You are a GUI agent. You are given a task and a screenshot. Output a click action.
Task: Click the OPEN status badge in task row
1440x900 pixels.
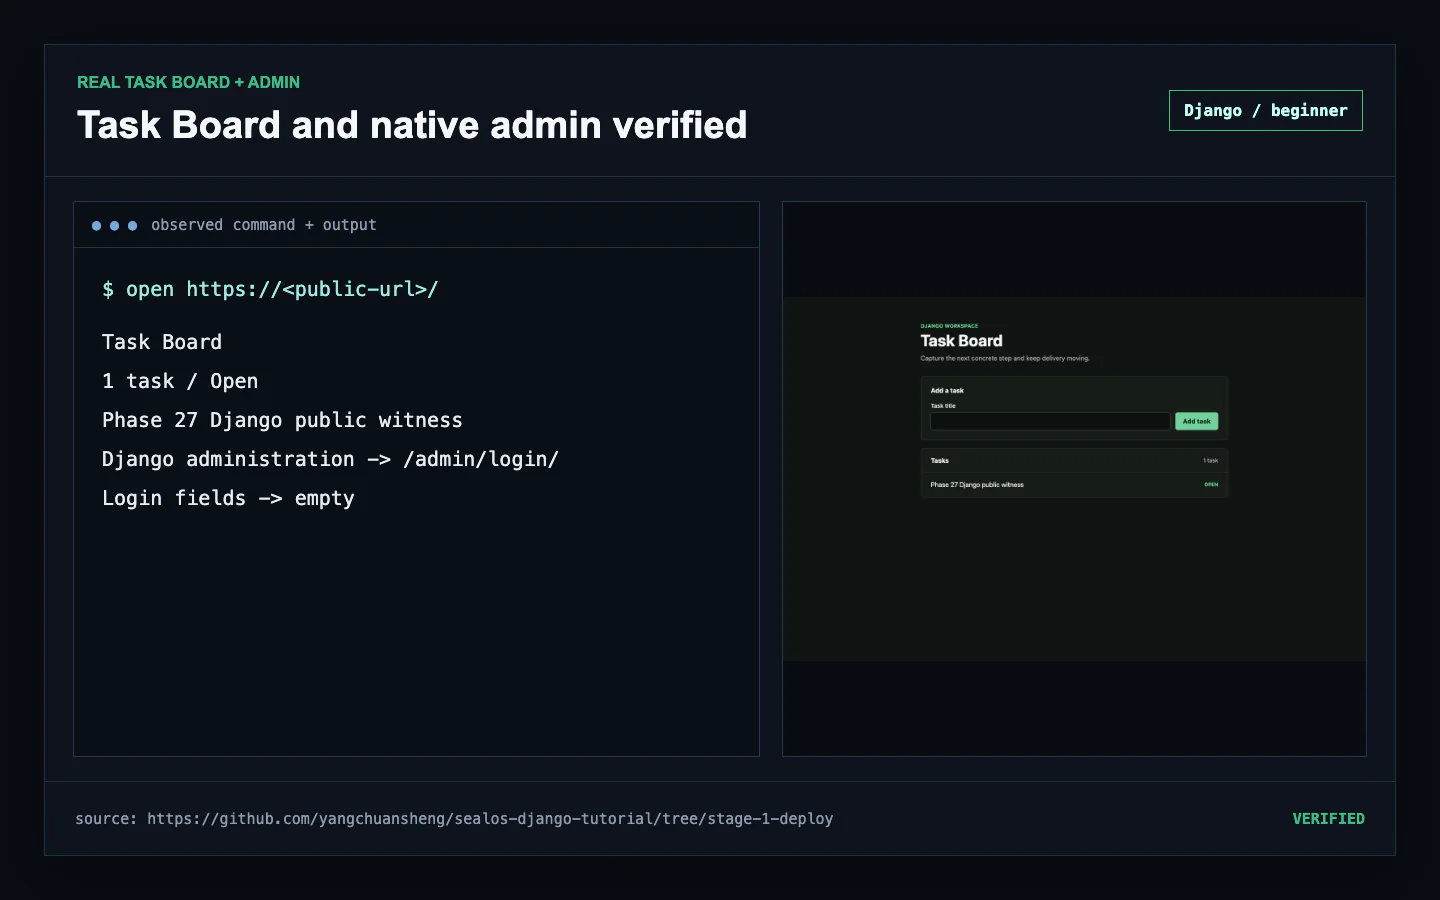[1211, 484]
